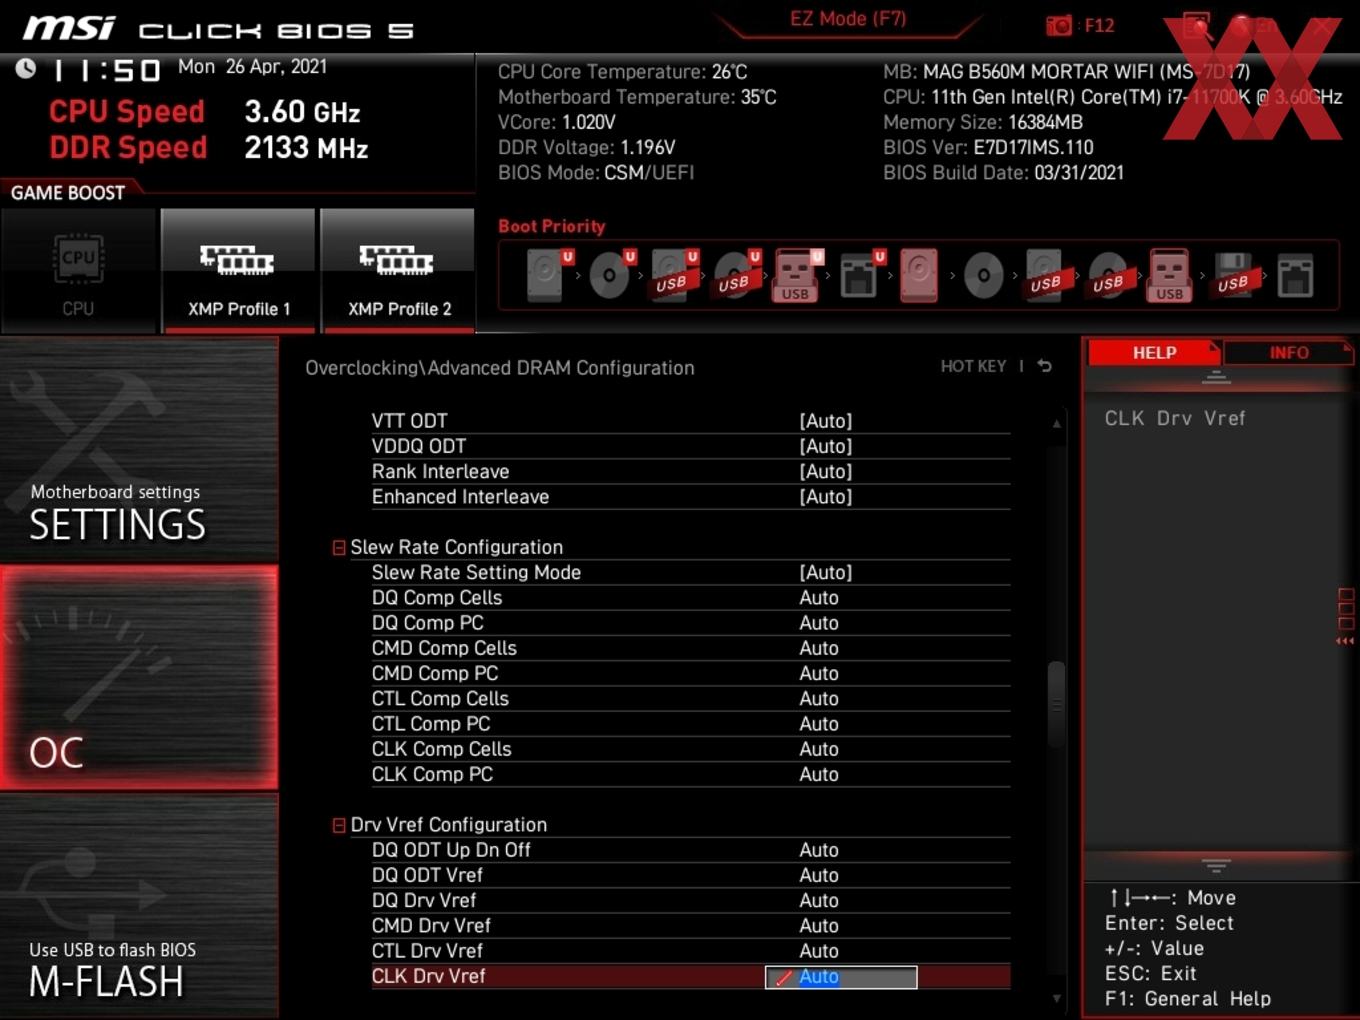The width and height of the screenshot is (1360, 1020).
Task: Click the top-right X close button
Action: point(1323,27)
